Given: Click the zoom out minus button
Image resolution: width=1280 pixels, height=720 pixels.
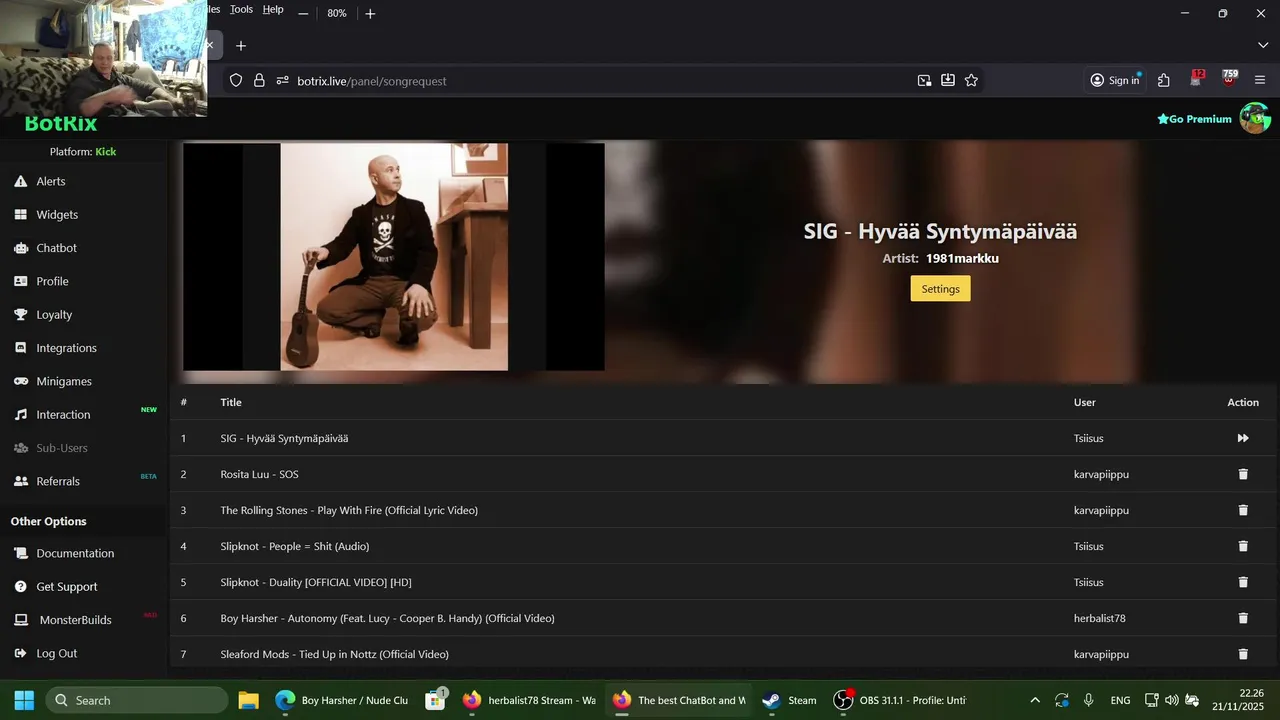Looking at the screenshot, I should (303, 13).
